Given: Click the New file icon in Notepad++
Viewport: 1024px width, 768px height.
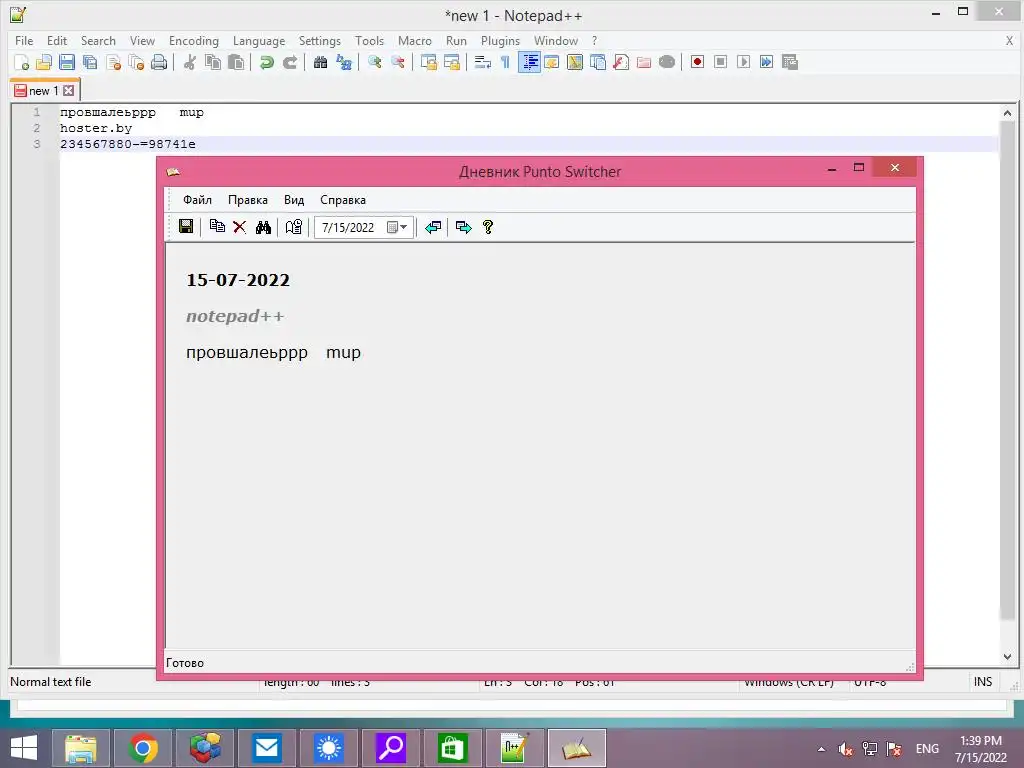Looking at the screenshot, I should tap(22, 62).
